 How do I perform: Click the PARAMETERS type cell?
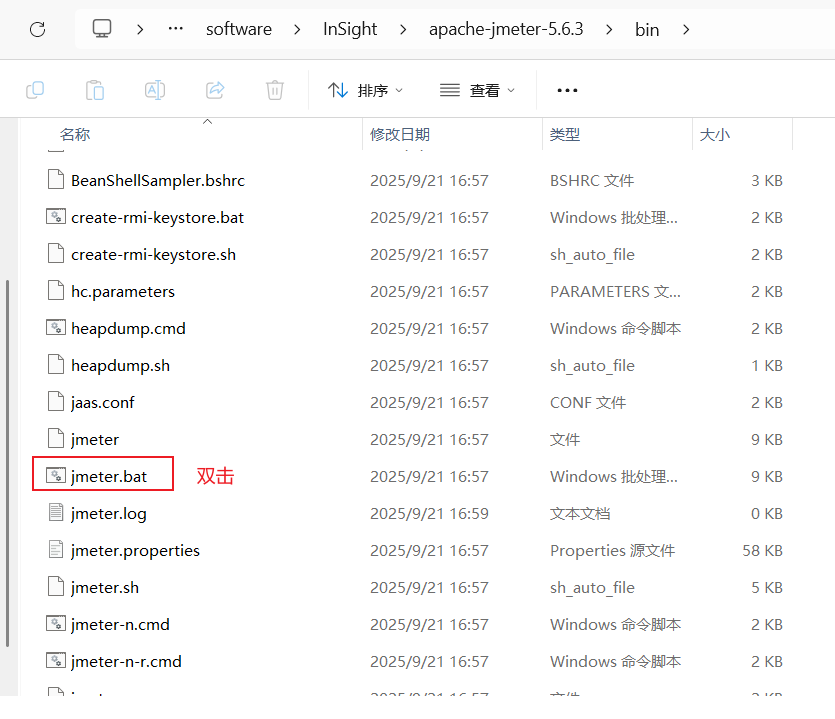pyautogui.click(x=615, y=291)
